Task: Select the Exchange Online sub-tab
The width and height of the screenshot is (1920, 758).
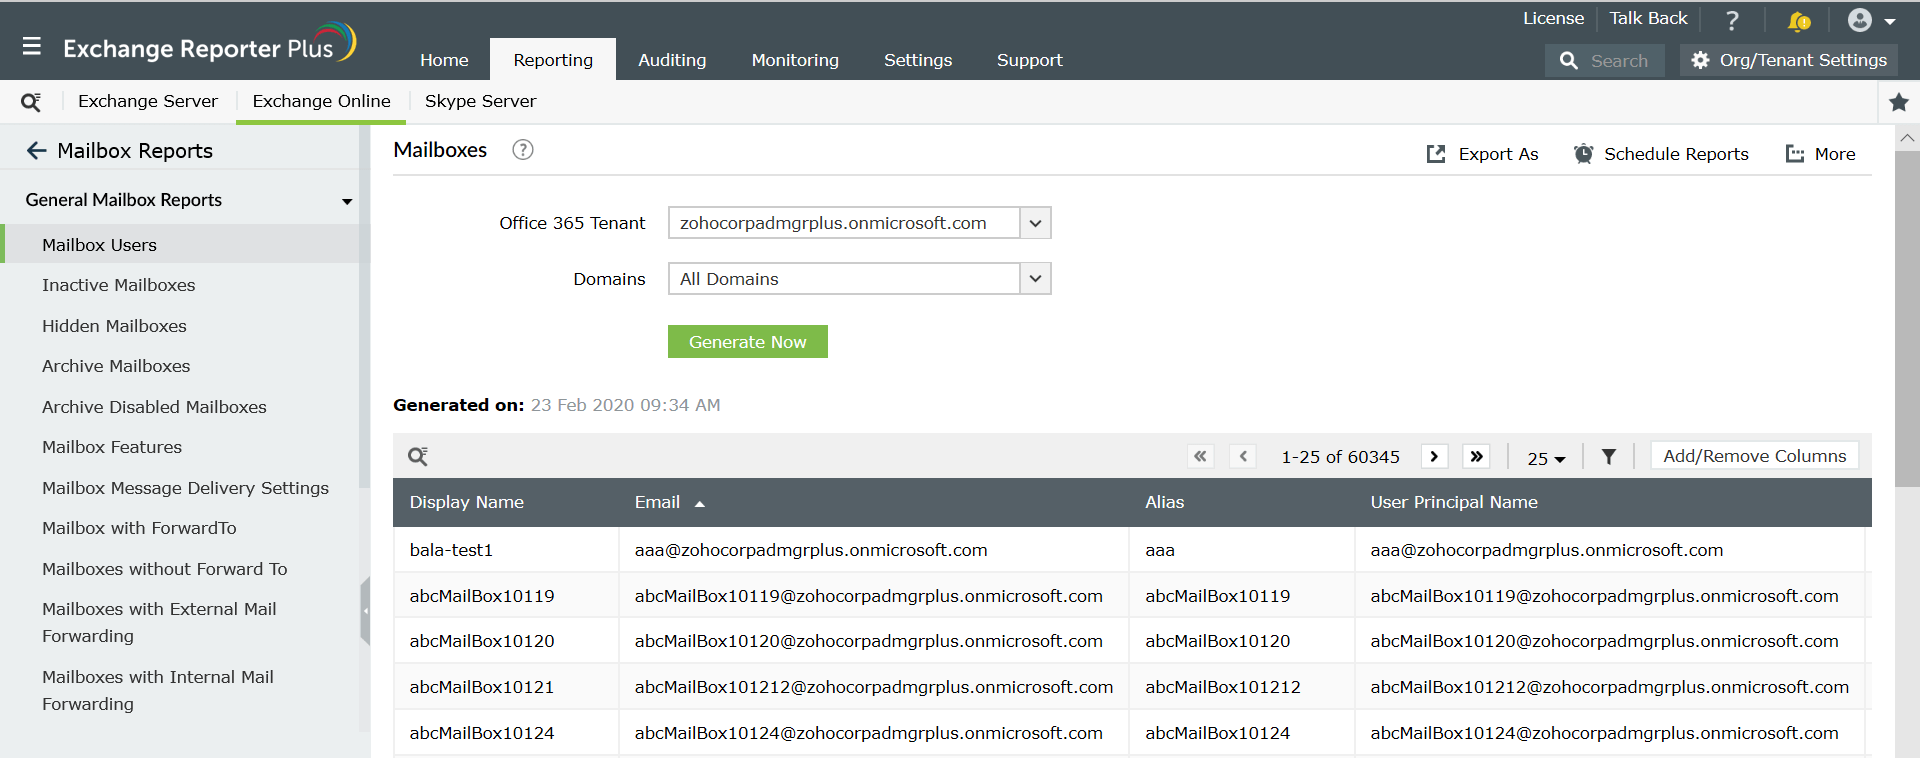Action: (x=321, y=101)
